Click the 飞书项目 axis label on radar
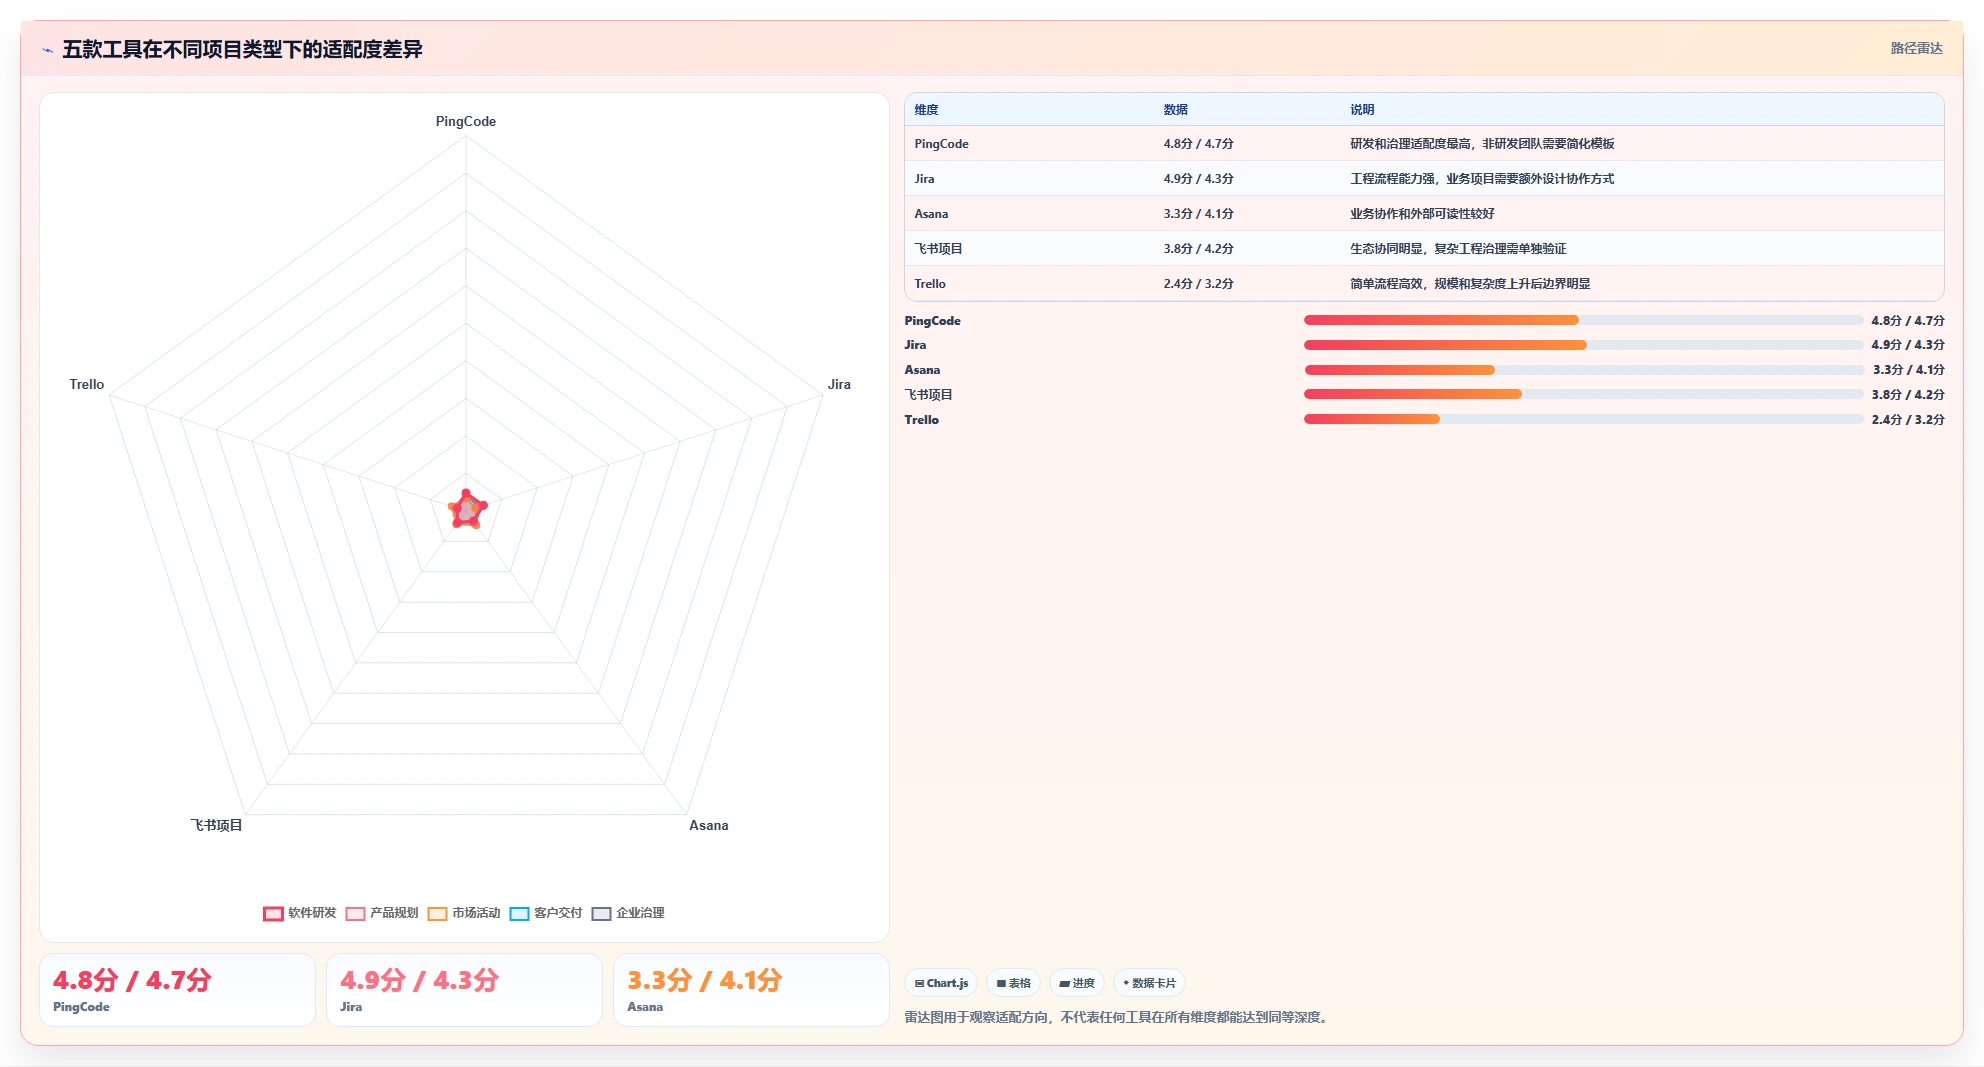The width and height of the screenshot is (1984, 1067). point(216,825)
